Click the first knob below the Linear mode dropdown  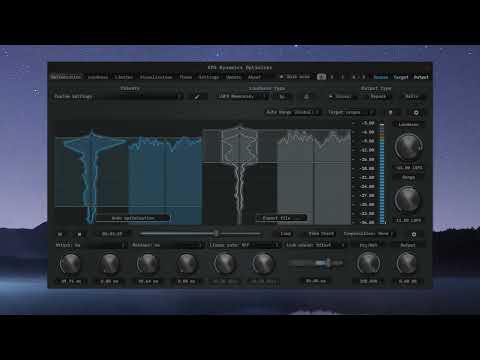225,263
